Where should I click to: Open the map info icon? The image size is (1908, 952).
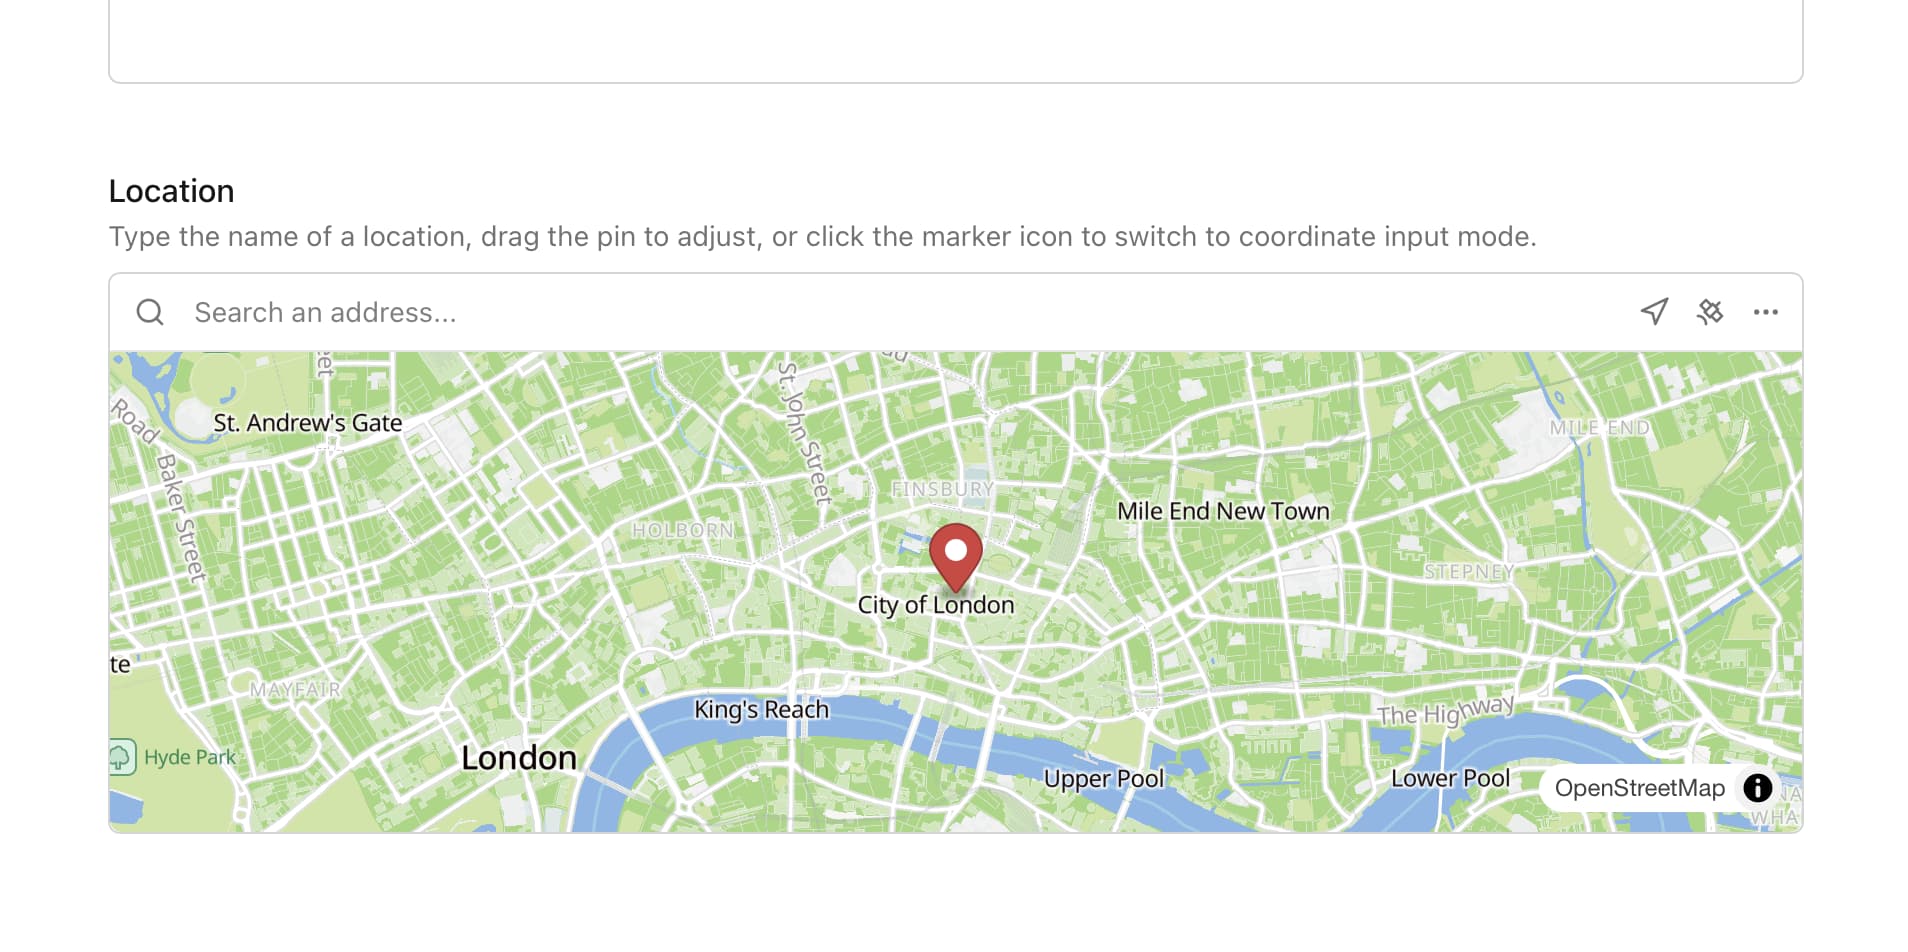[1757, 788]
